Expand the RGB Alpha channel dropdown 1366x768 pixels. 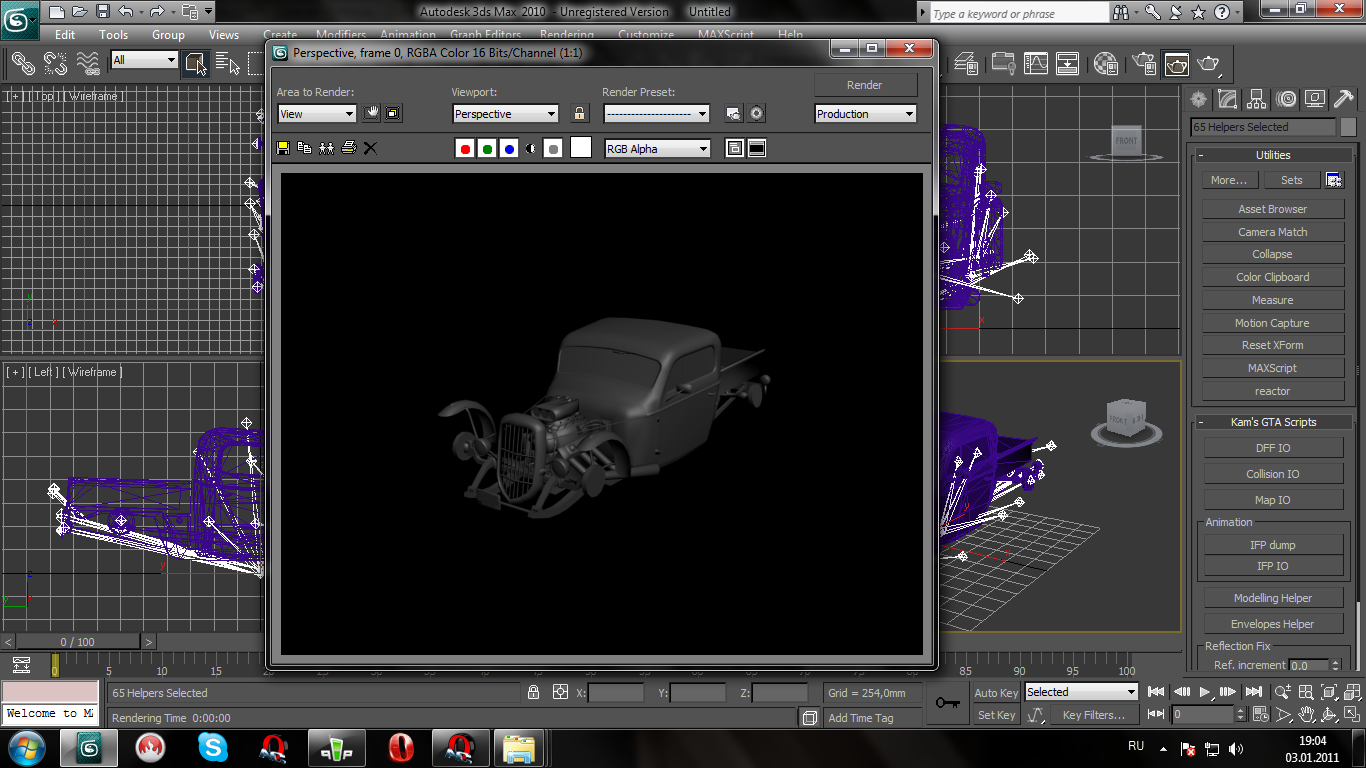pyautogui.click(x=657, y=149)
